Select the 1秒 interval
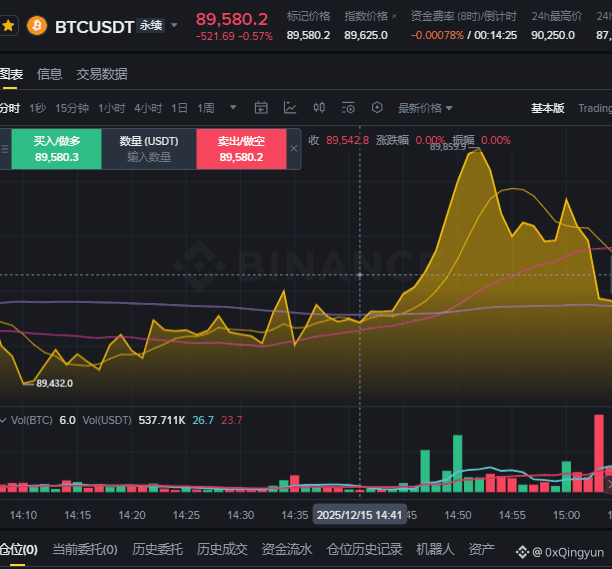This screenshot has height=569, width=612. [37, 108]
